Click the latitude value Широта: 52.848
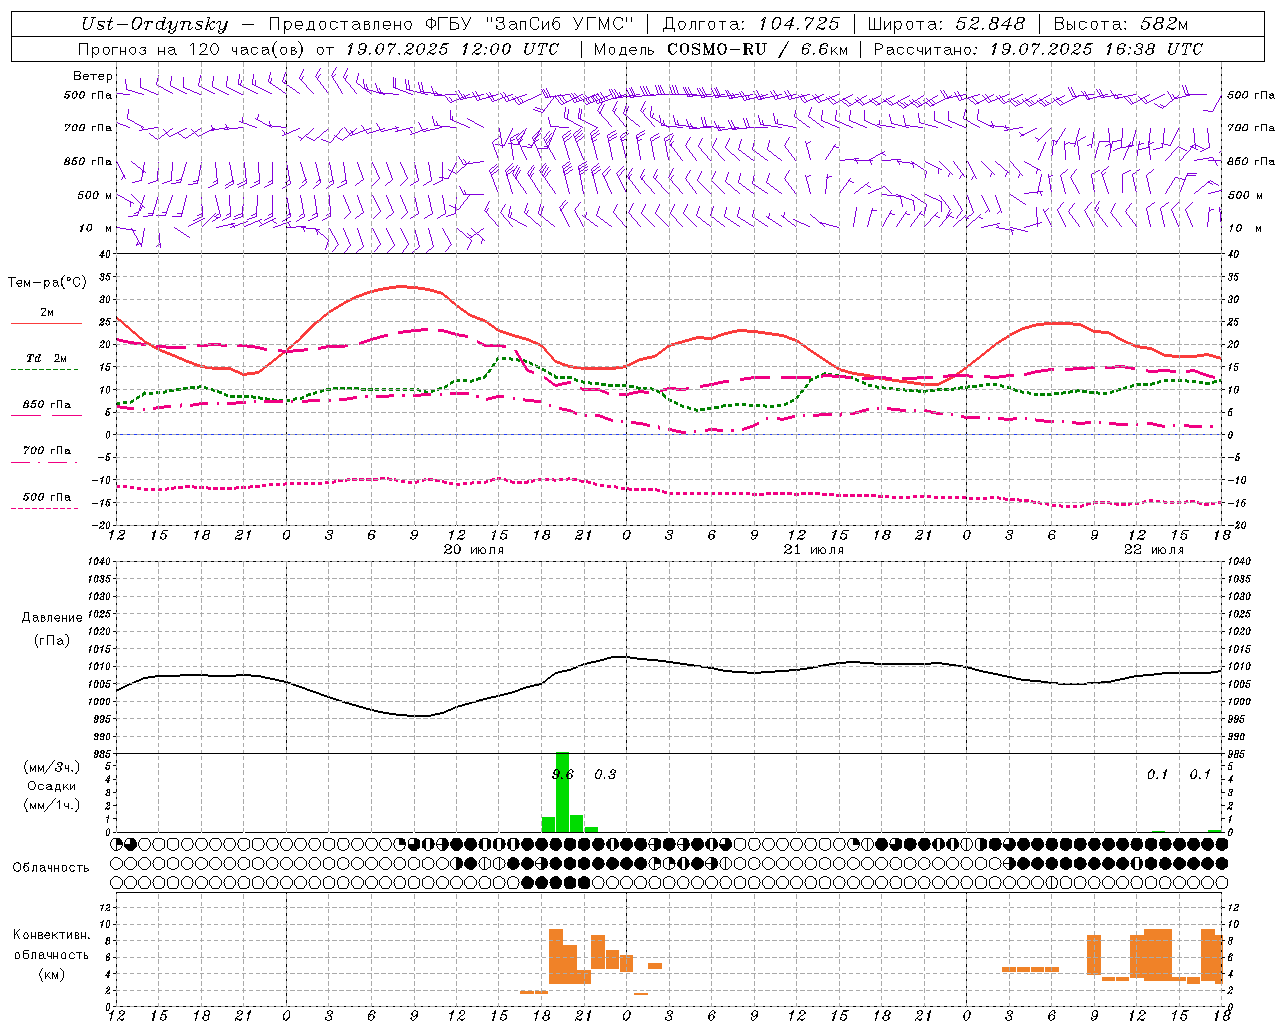This screenshot has width=1280, height=1024. pos(946,25)
